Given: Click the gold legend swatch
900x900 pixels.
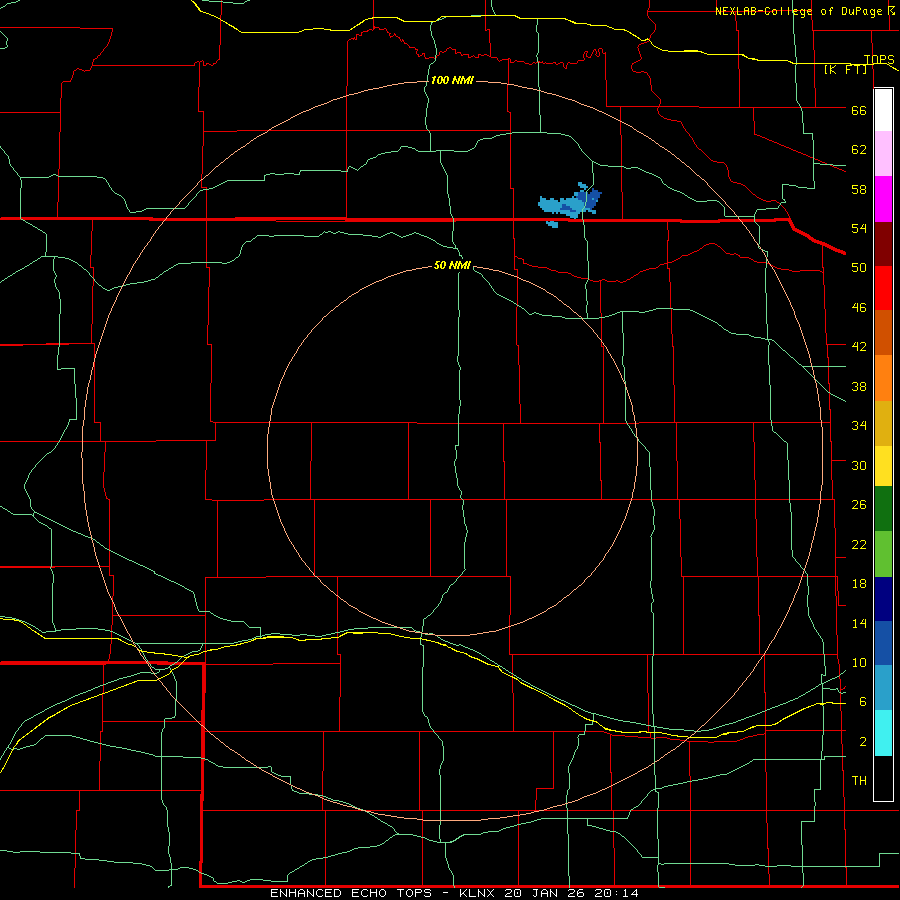Looking at the screenshot, I should pos(883,423).
